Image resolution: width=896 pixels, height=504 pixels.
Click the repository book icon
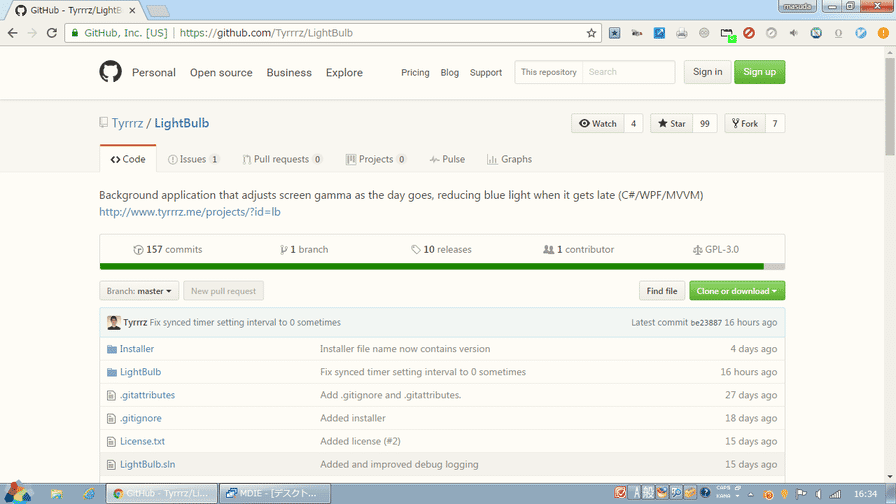103,123
